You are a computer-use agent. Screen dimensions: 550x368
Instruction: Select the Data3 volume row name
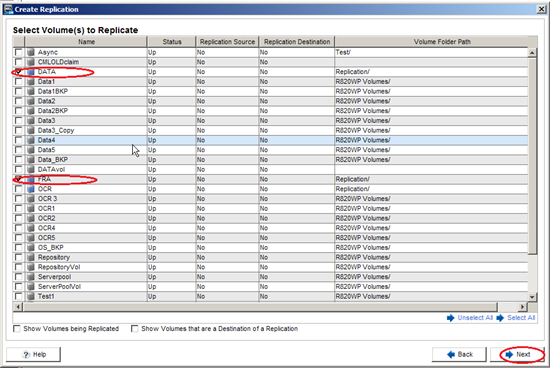point(46,121)
